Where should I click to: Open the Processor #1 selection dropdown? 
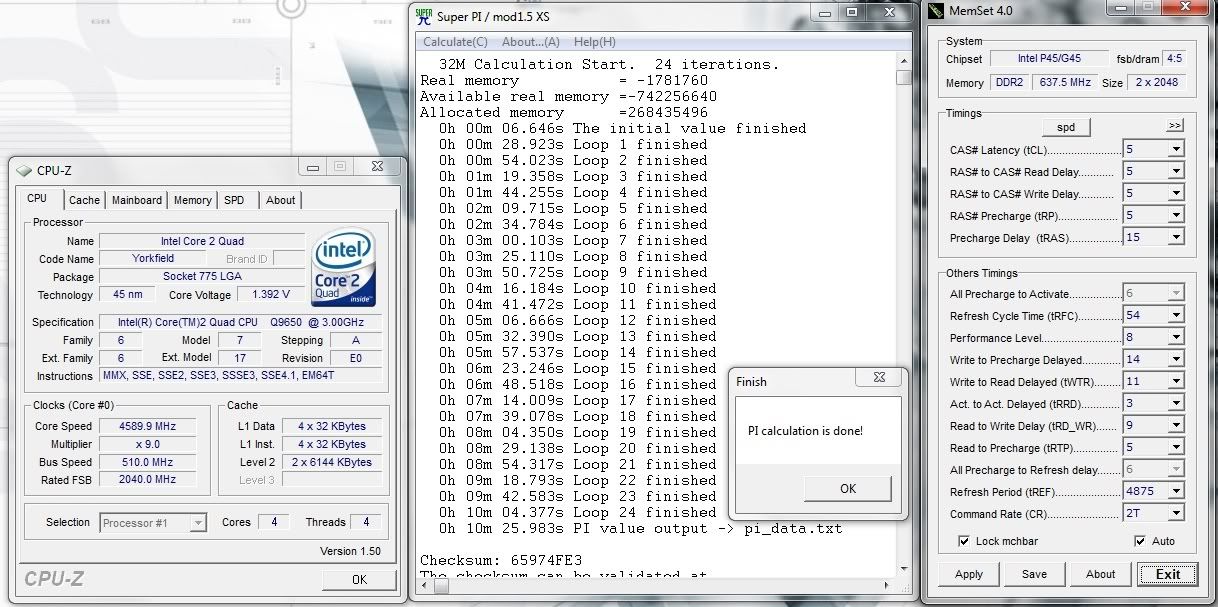[198, 522]
